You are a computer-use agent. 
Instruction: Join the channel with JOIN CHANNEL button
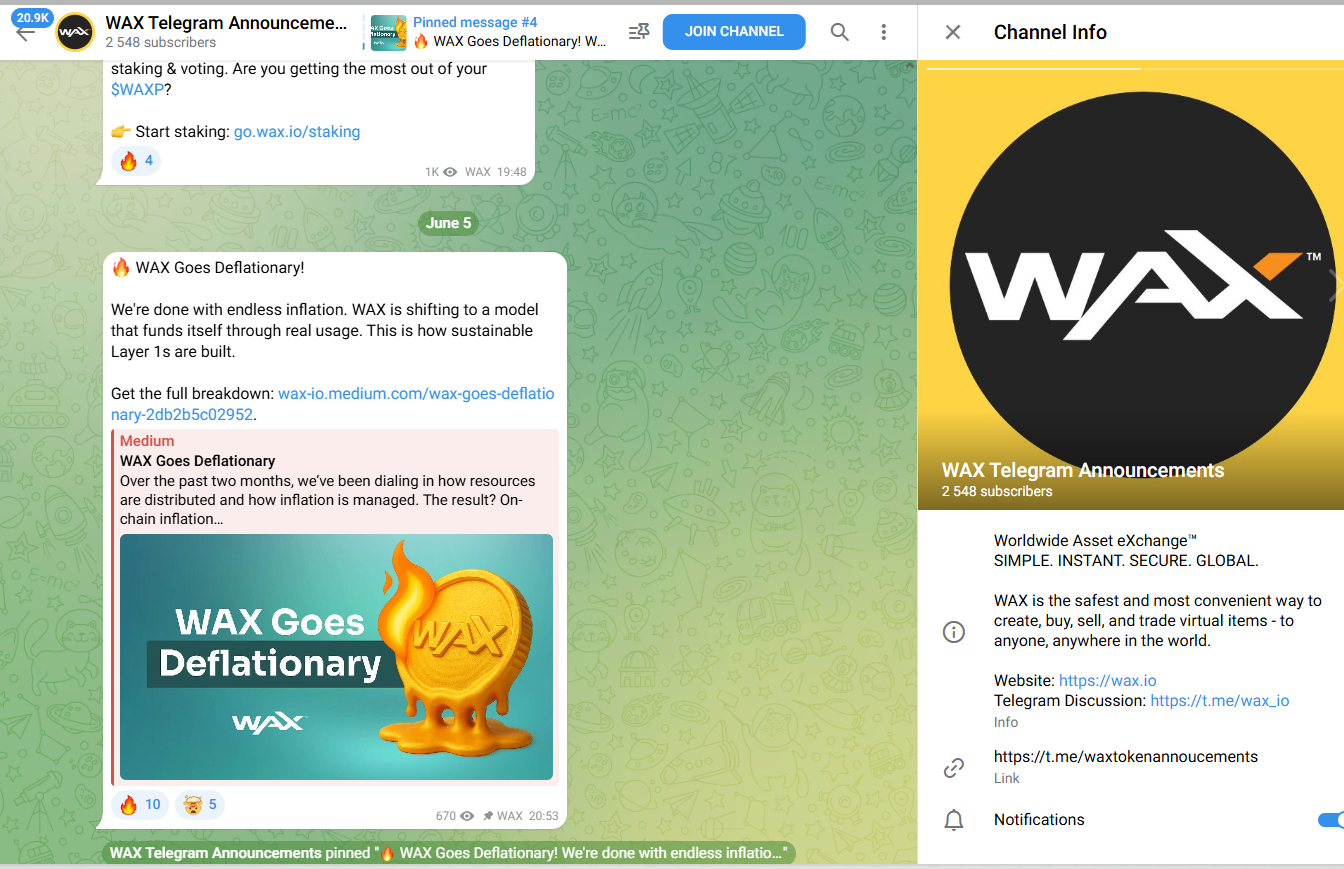point(734,32)
